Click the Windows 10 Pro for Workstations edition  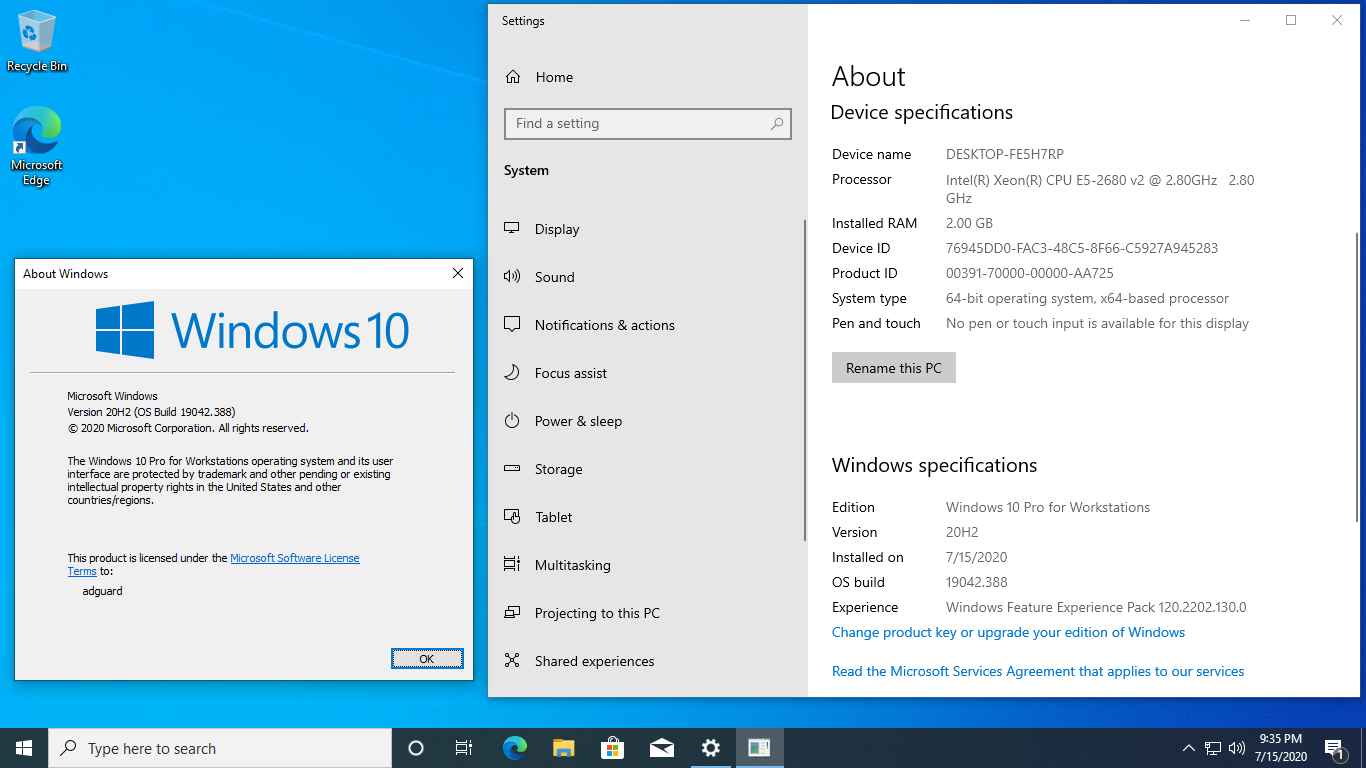tap(1048, 507)
